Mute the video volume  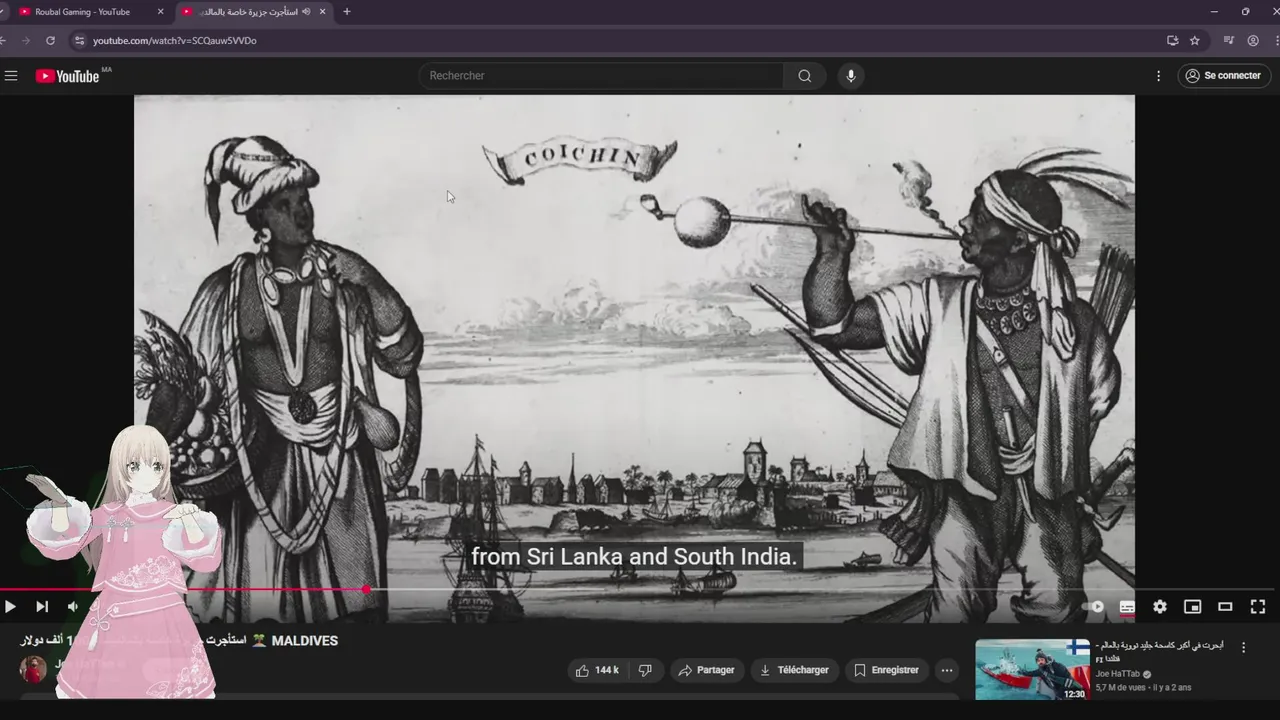point(73,606)
